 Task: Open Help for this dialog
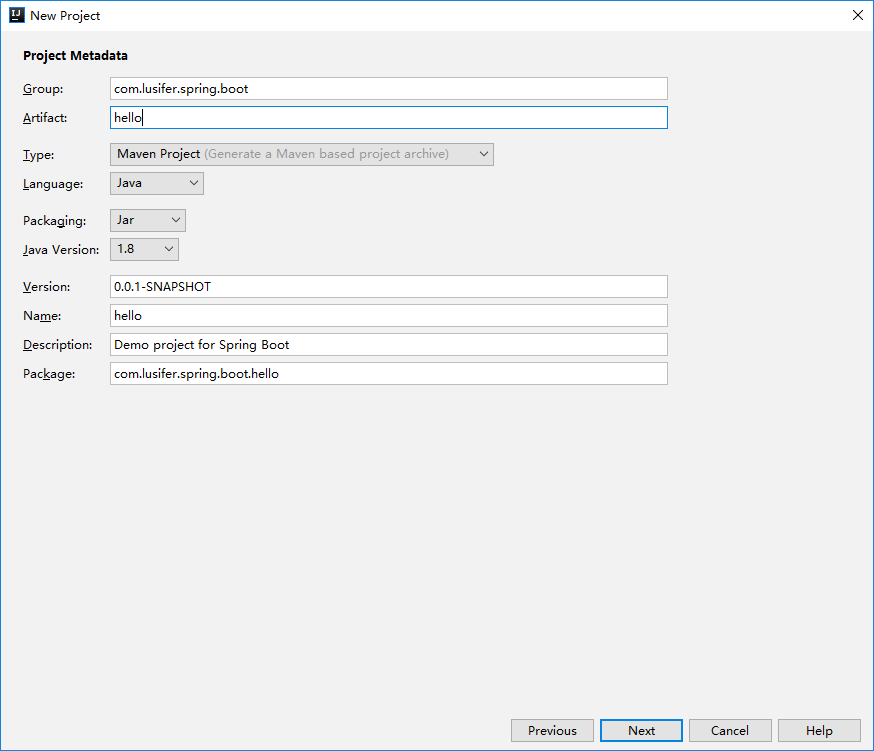pos(819,731)
